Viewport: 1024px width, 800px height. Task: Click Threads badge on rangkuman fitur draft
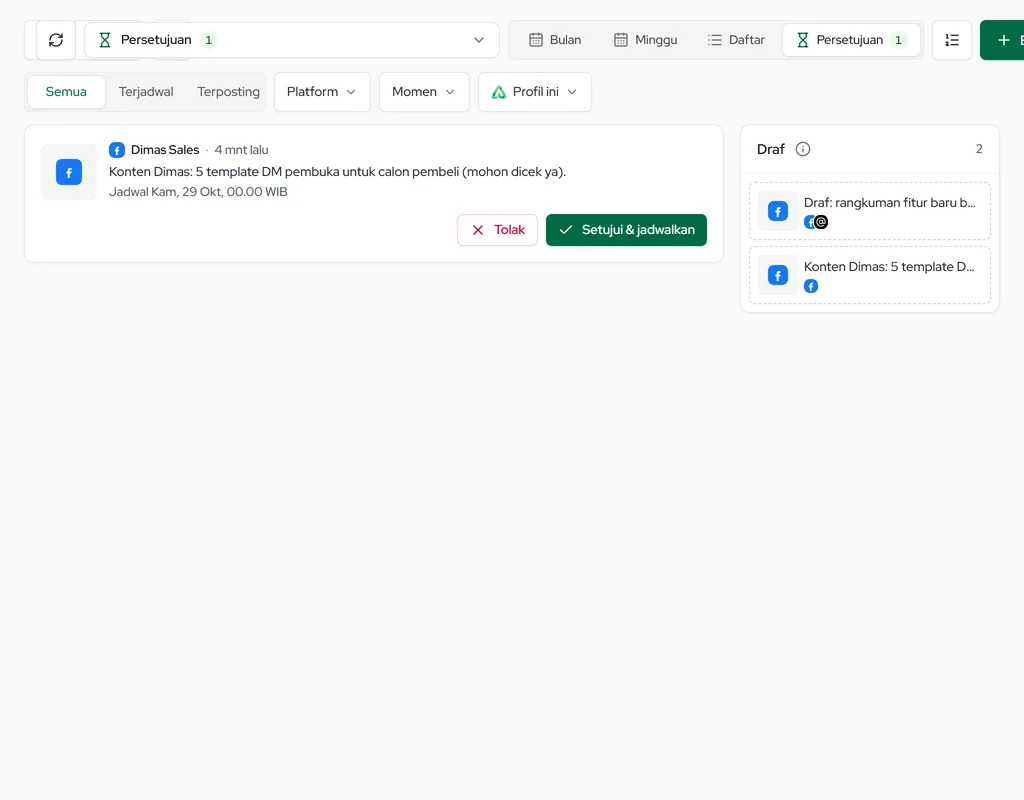(x=821, y=222)
